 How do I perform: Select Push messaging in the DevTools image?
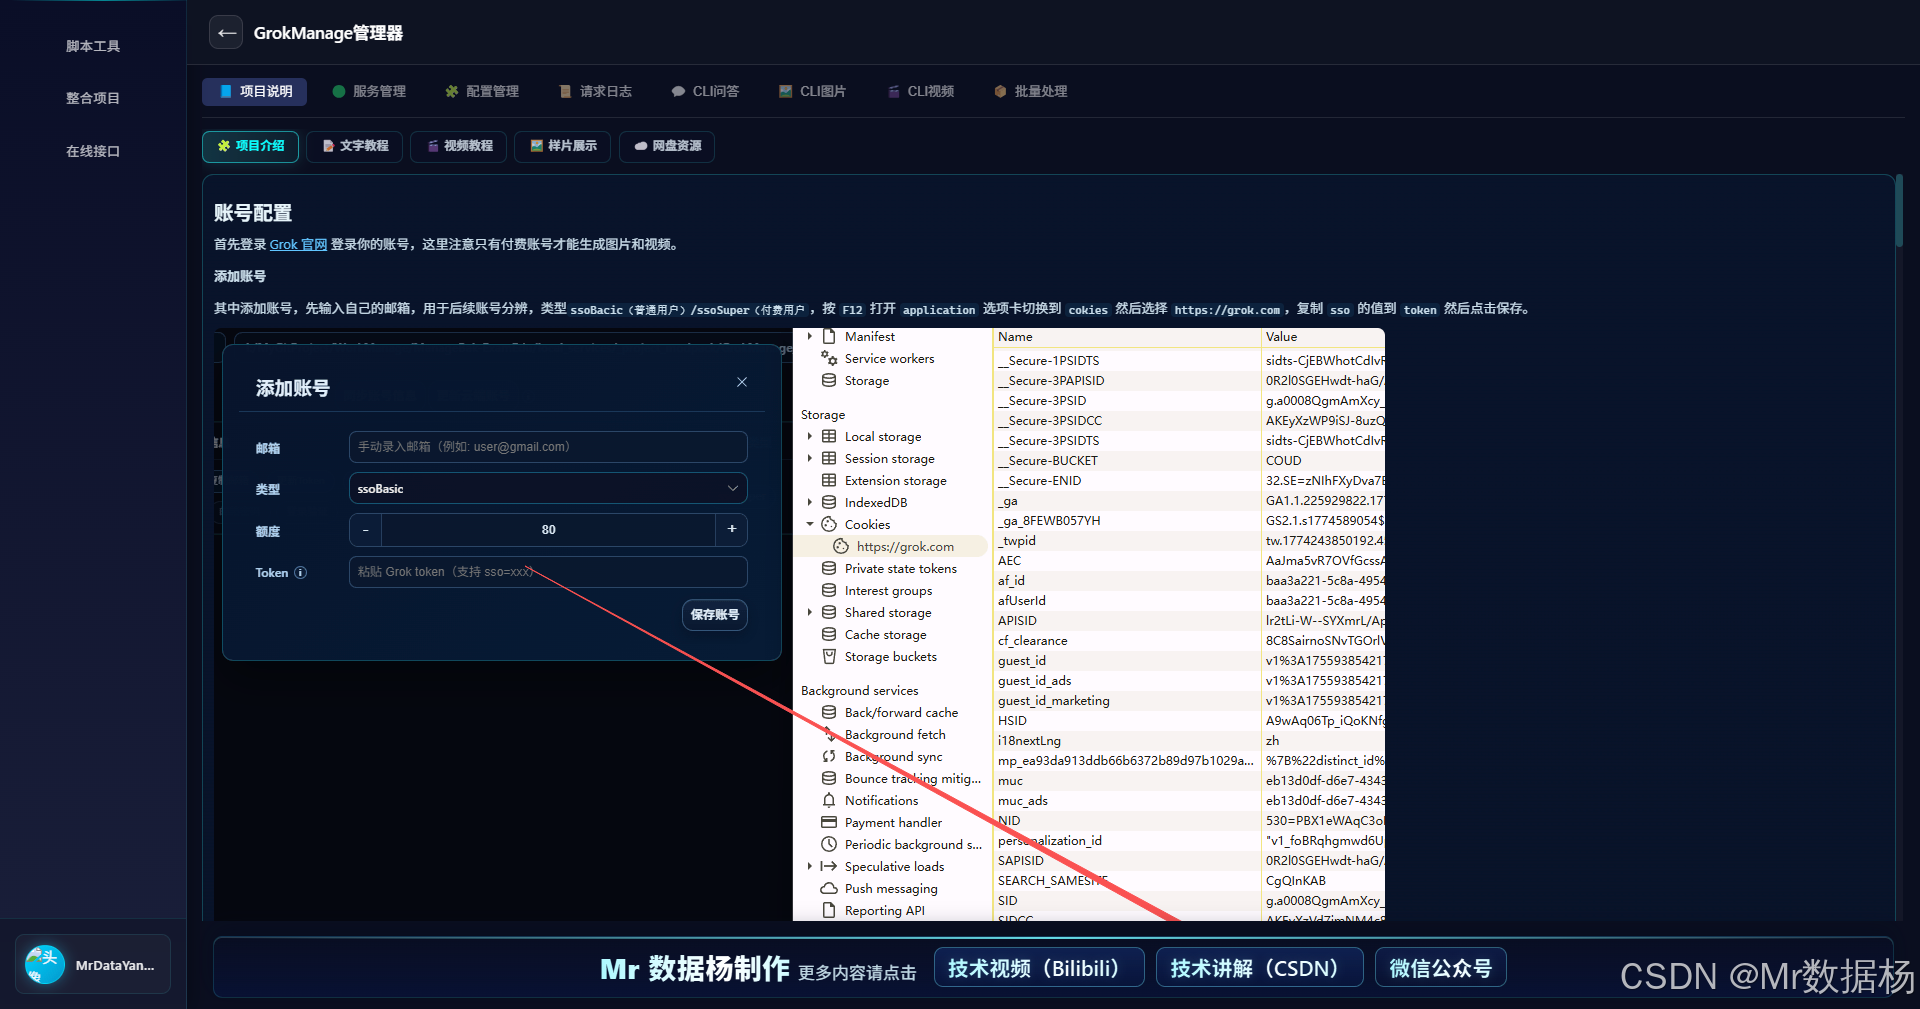[x=891, y=889]
